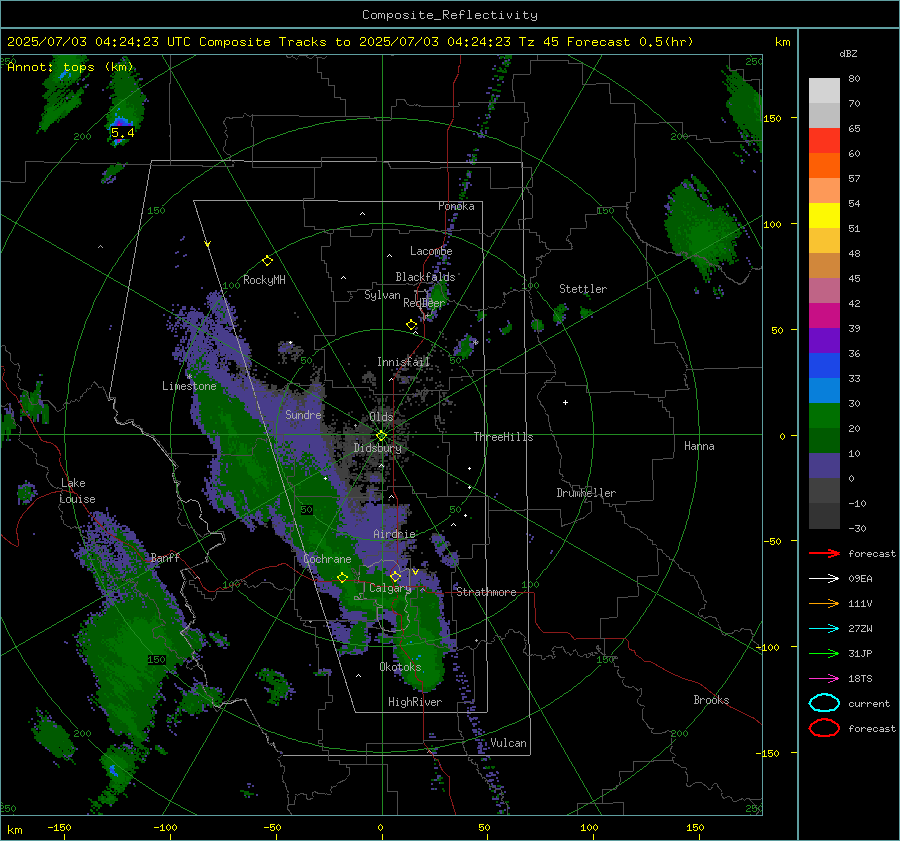The height and width of the screenshot is (841, 900).
Task: Click the yellow 51-54 dBZ color swatch
Action: [x=824, y=216]
